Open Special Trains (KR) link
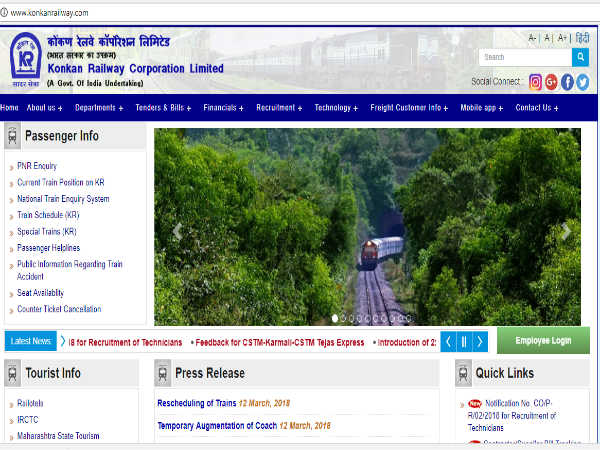Viewport: 600px width, 450px height. point(47,232)
